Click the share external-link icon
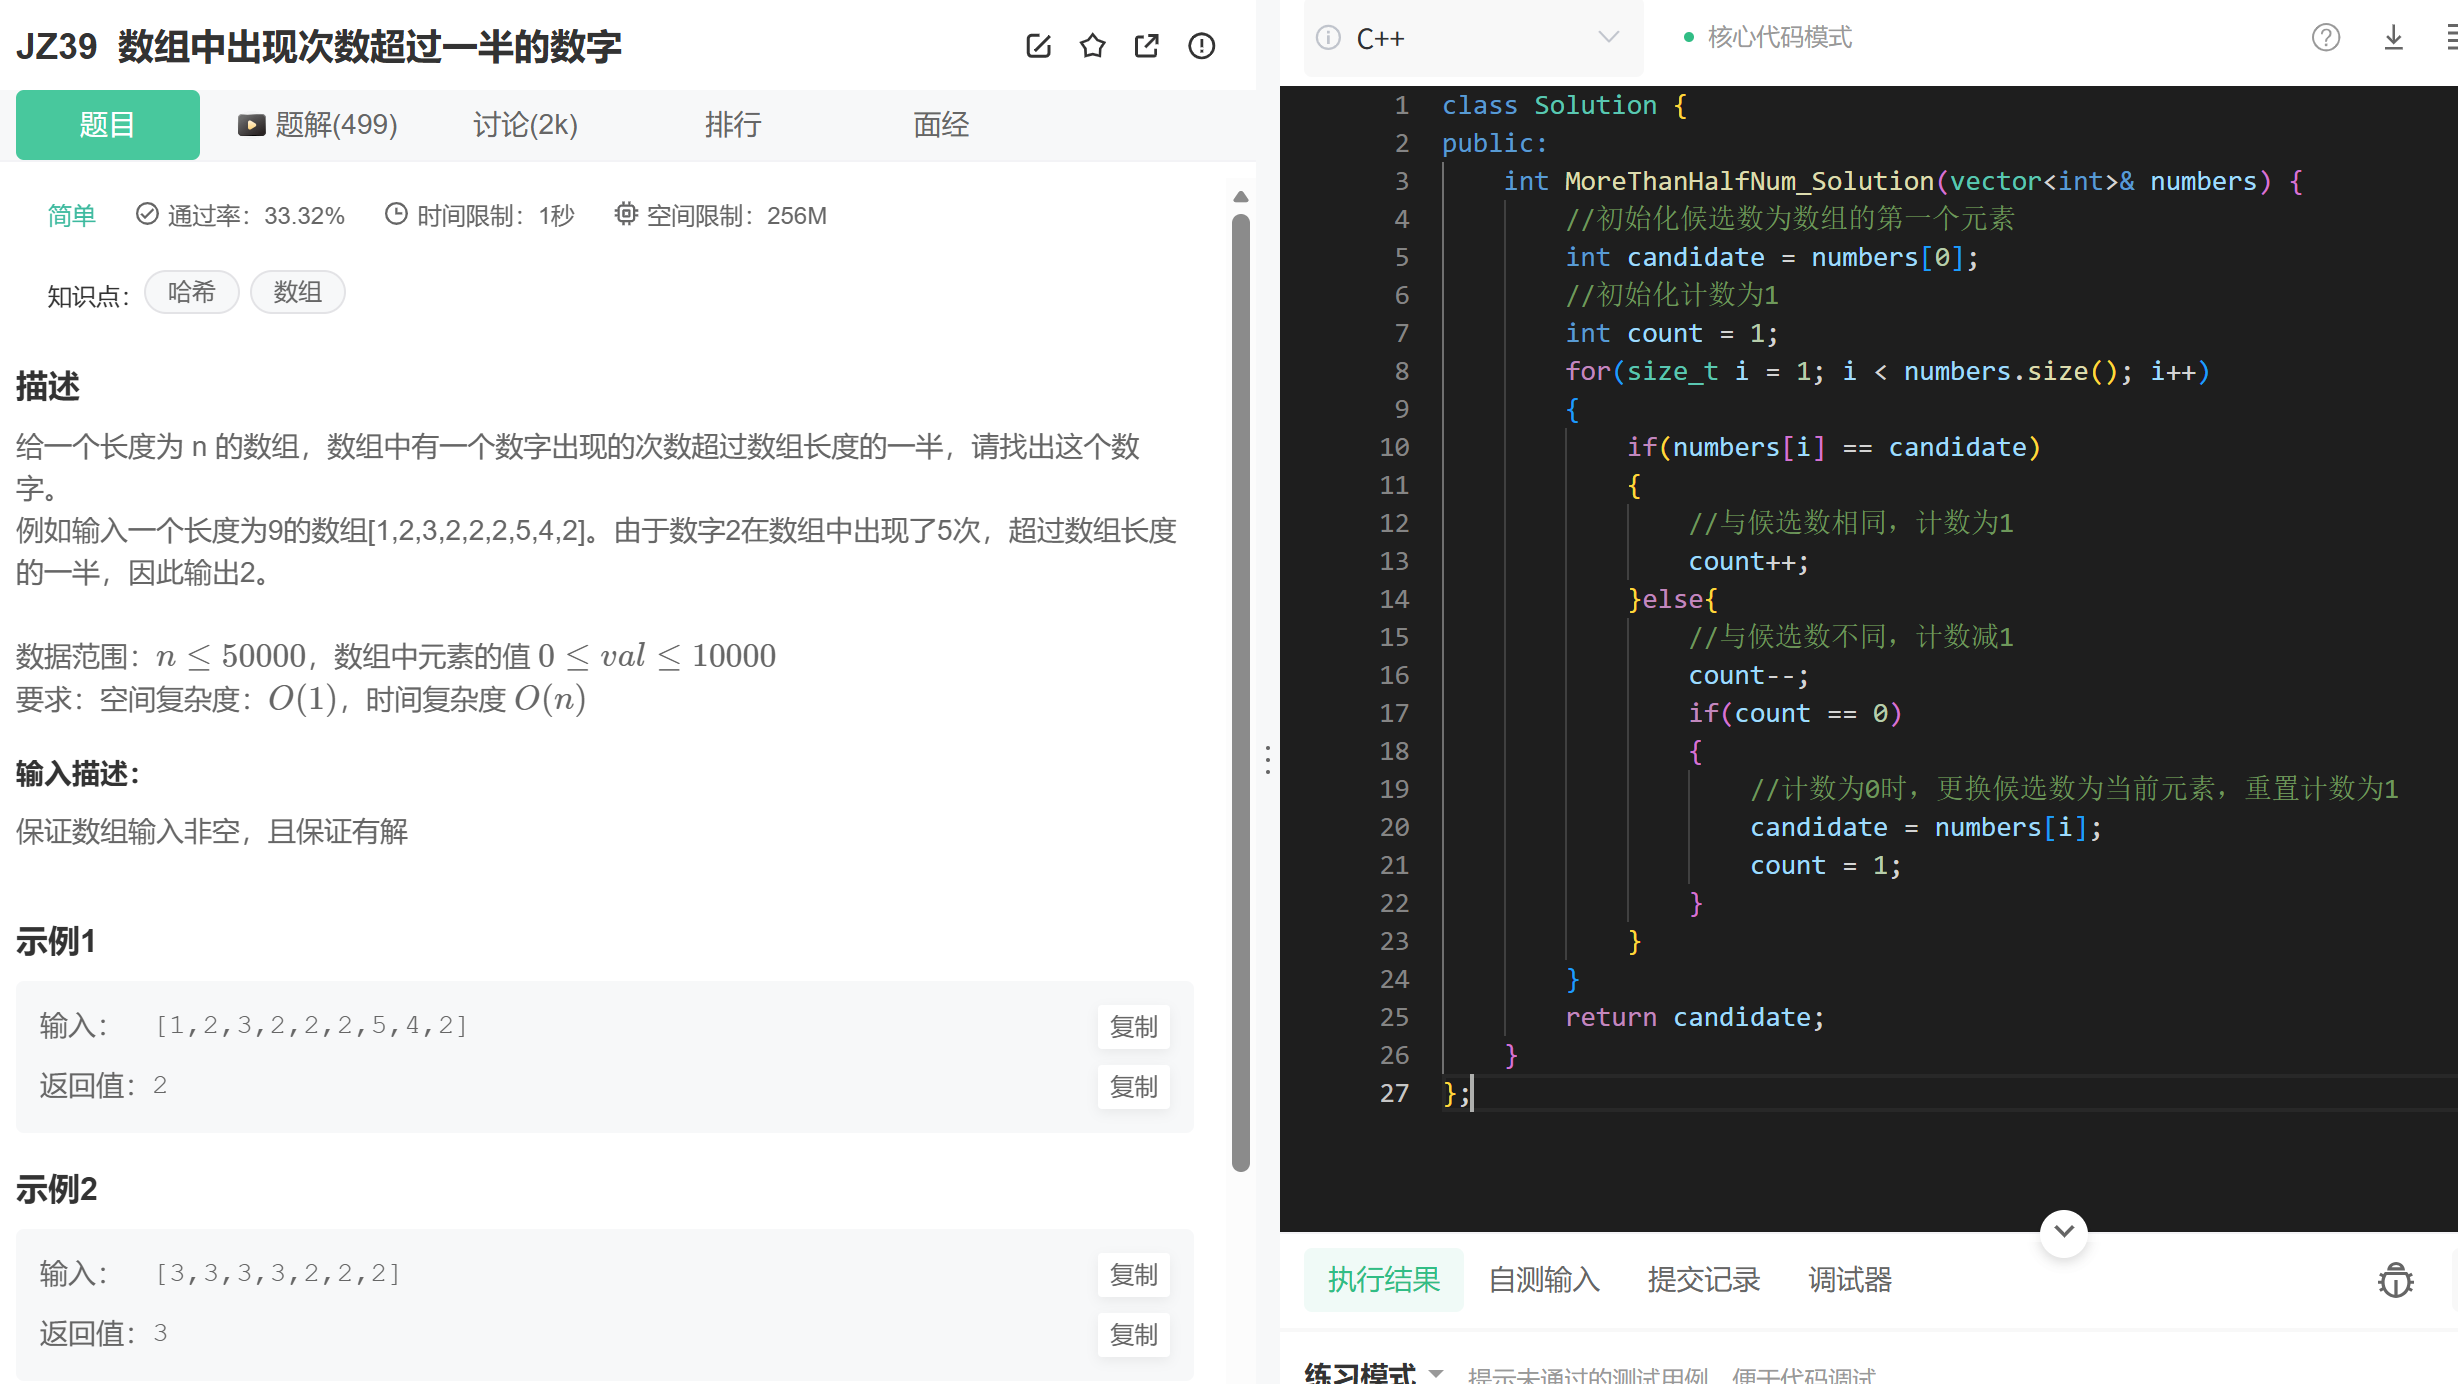 (x=1147, y=46)
